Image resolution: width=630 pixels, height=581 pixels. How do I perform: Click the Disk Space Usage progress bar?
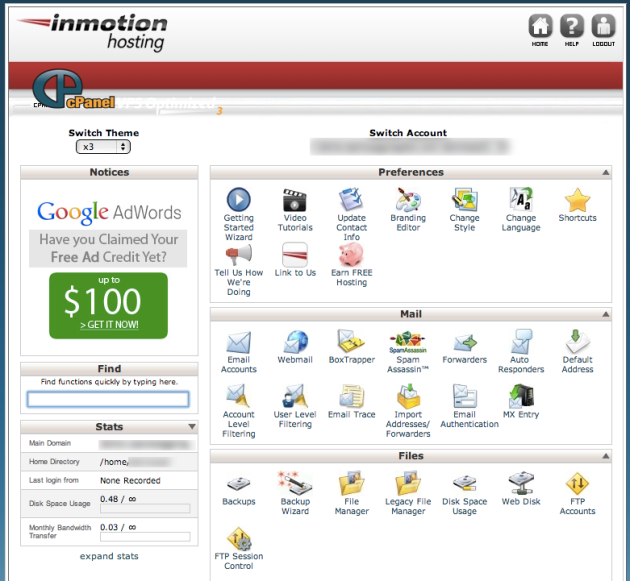[x=145, y=509]
